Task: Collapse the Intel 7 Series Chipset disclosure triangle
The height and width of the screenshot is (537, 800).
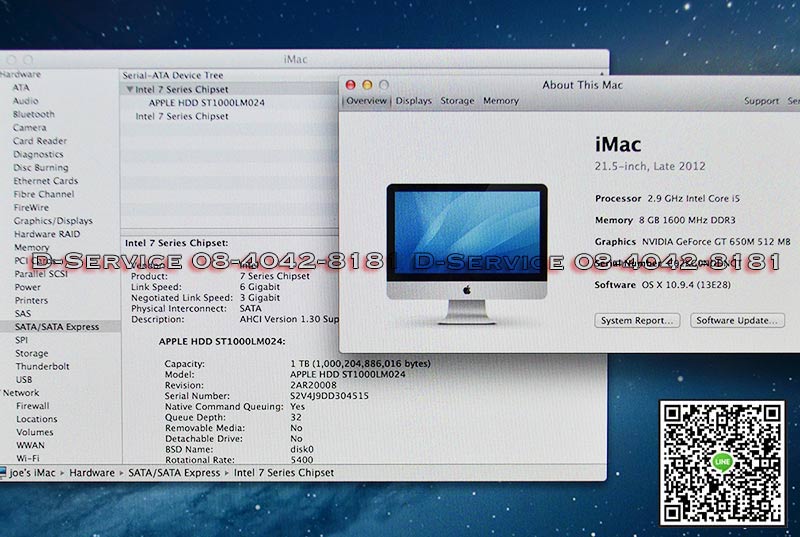Action: [x=130, y=89]
